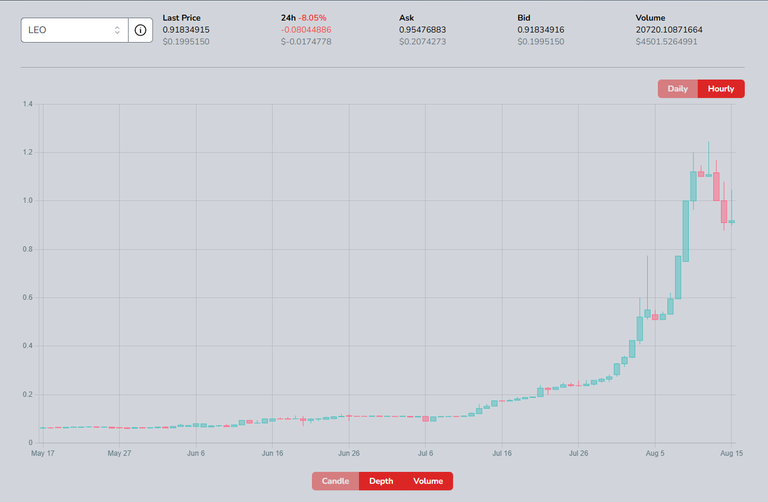Click the $-0.0174778 change in dollars

[x=306, y=42]
